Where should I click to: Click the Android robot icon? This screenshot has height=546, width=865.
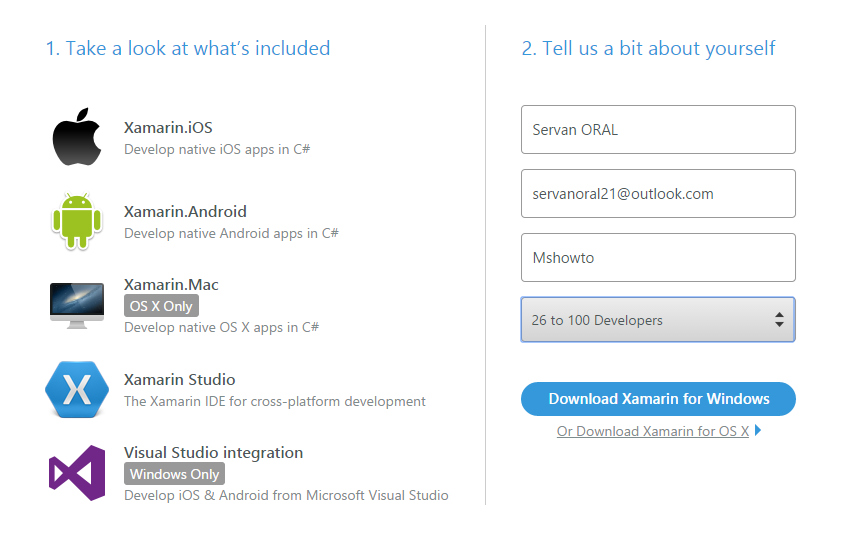coord(77,221)
